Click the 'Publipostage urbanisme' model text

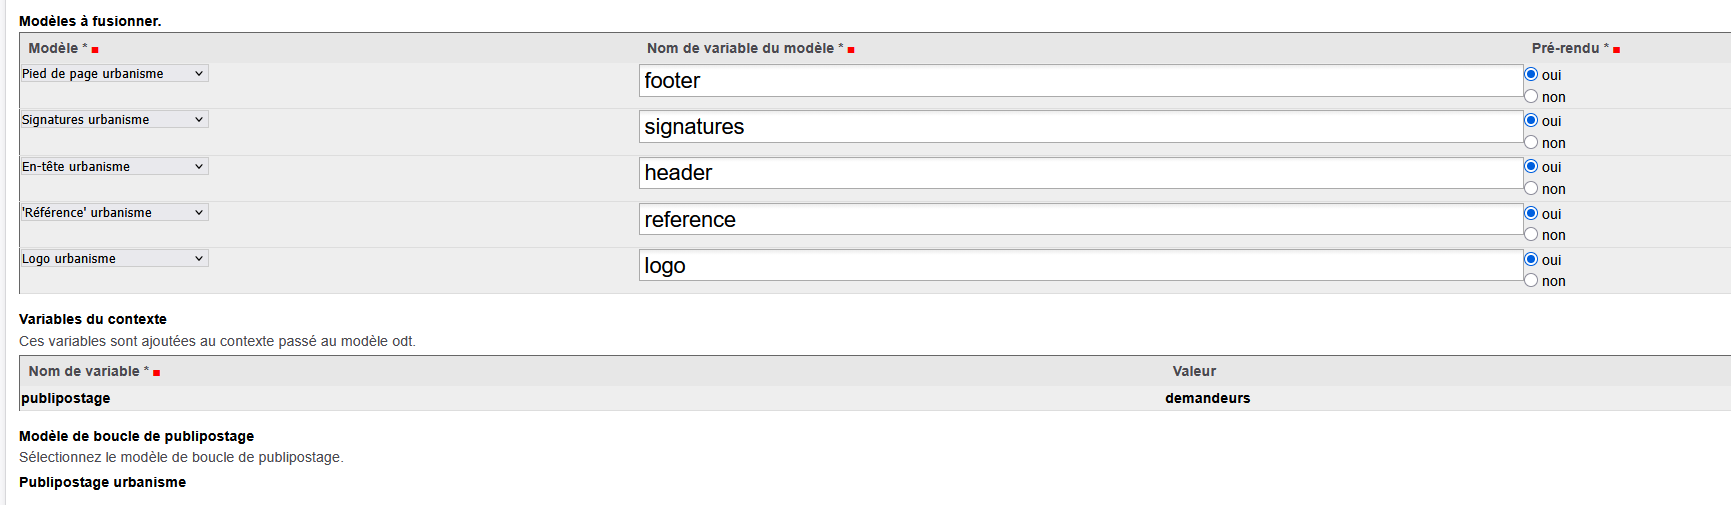(102, 482)
